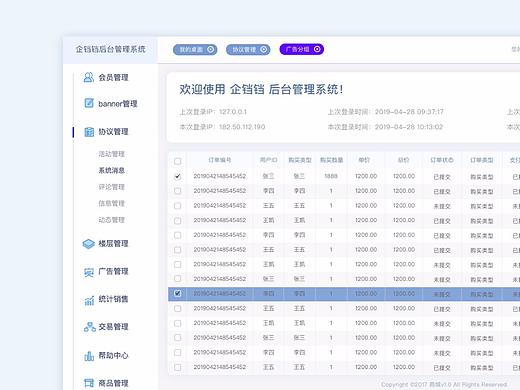Click the 统计销售 bar chart icon

point(89,300)
